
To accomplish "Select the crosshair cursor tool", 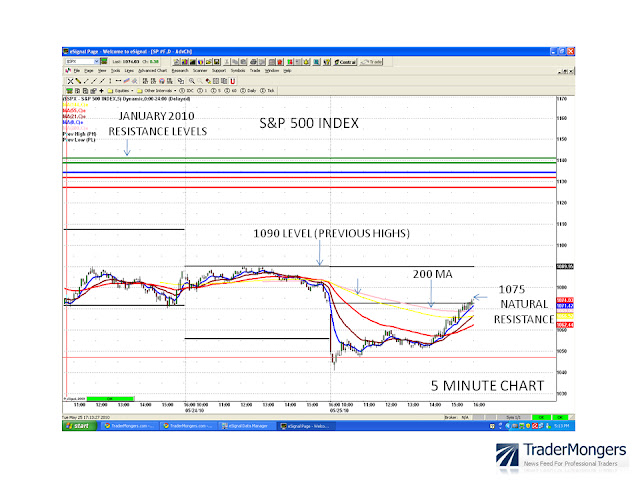I will (70, 81).
